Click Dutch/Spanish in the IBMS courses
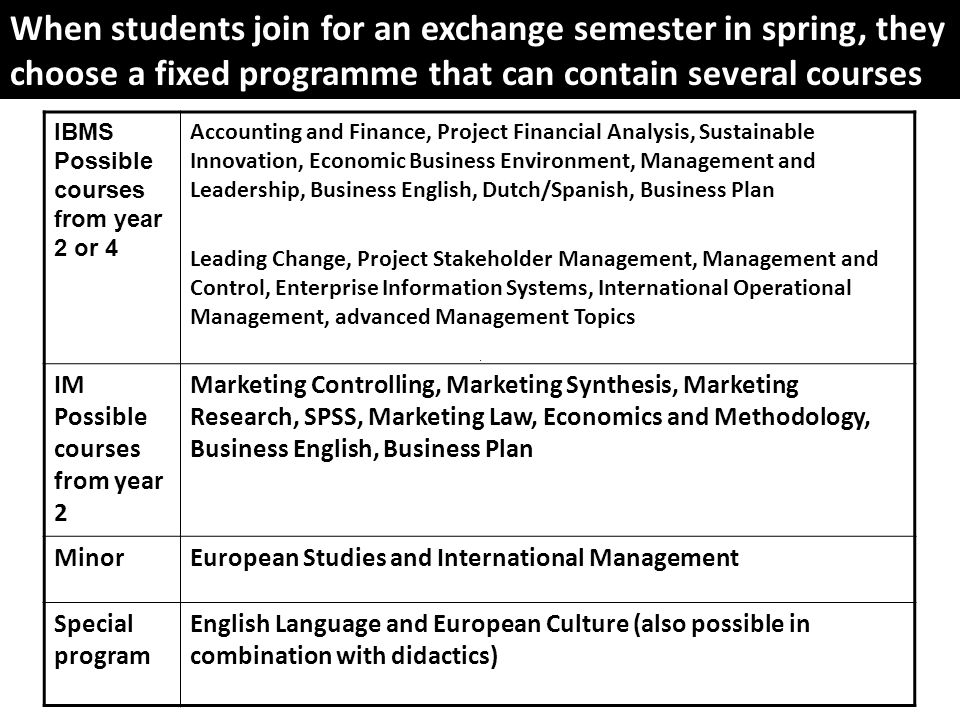Image resolution: width=960 pixels, height=720 pixels. coord(555,190)
